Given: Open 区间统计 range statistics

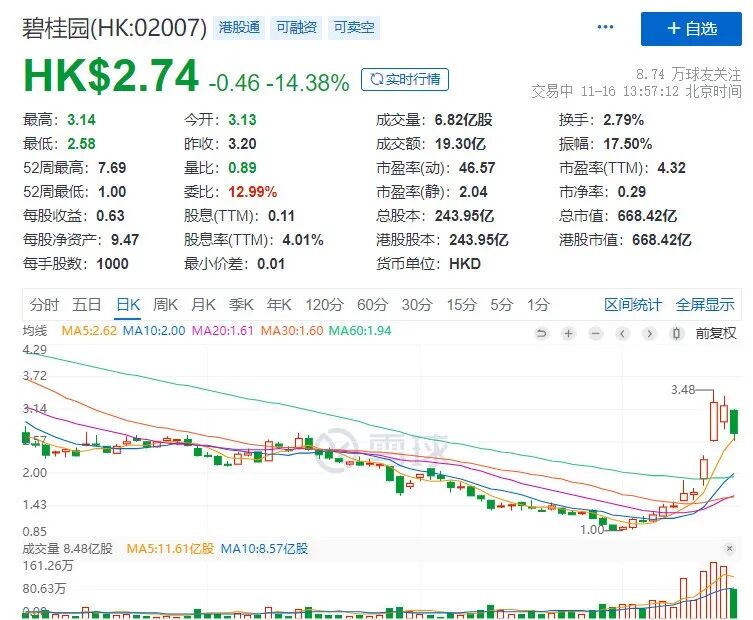Looking at the screenshot, I should (x=632, y=304).
